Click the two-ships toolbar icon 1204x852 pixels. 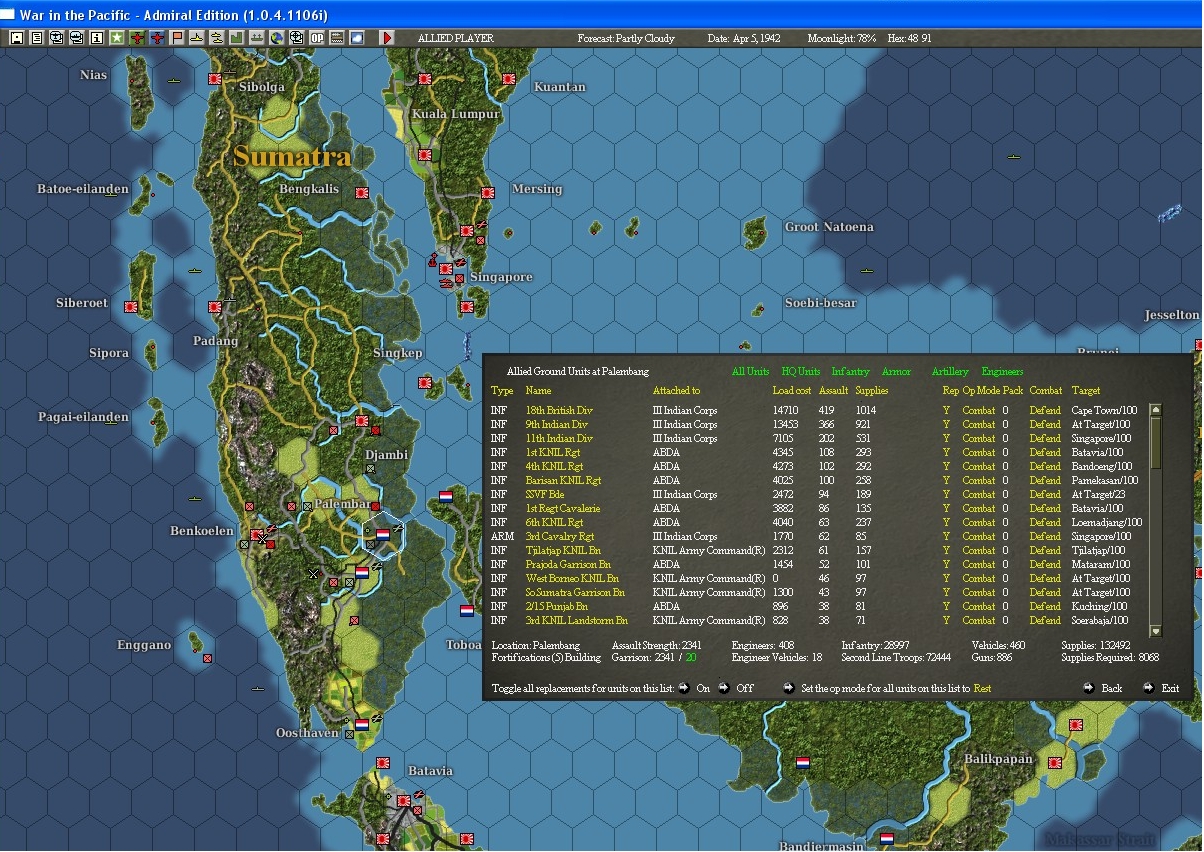click(x=217, y=38)
